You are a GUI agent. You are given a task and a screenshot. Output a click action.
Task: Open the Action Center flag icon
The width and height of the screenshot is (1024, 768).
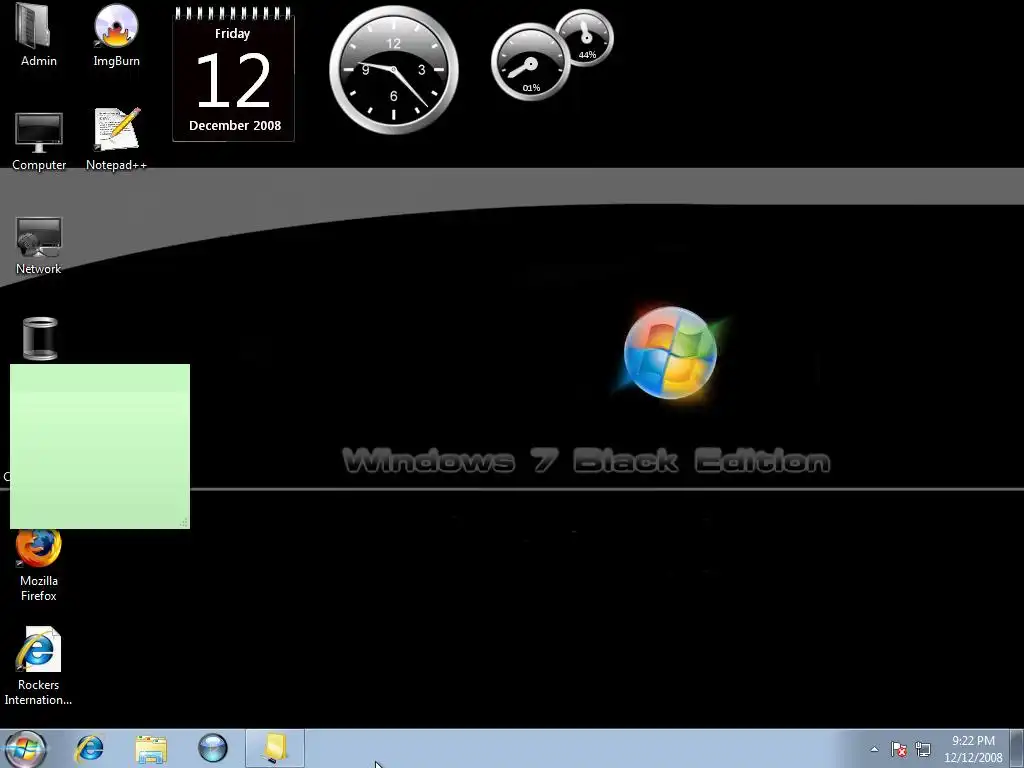[x=899, y=749]
